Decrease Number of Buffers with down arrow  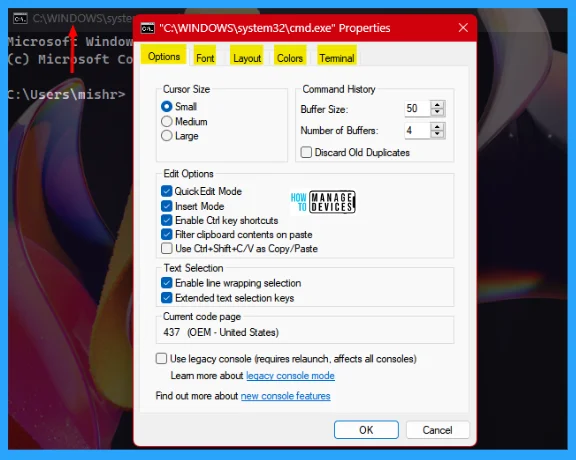pos(437,134)
